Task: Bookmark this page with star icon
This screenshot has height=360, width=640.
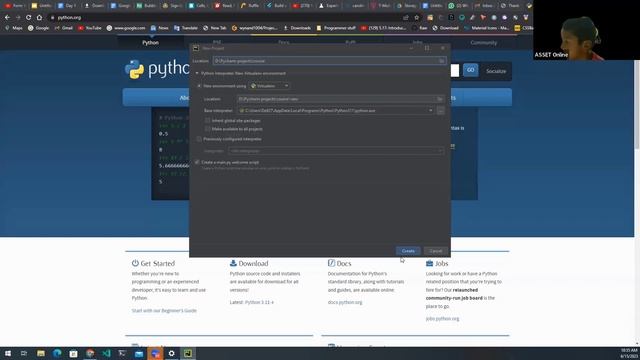Action: coord(417,18)
